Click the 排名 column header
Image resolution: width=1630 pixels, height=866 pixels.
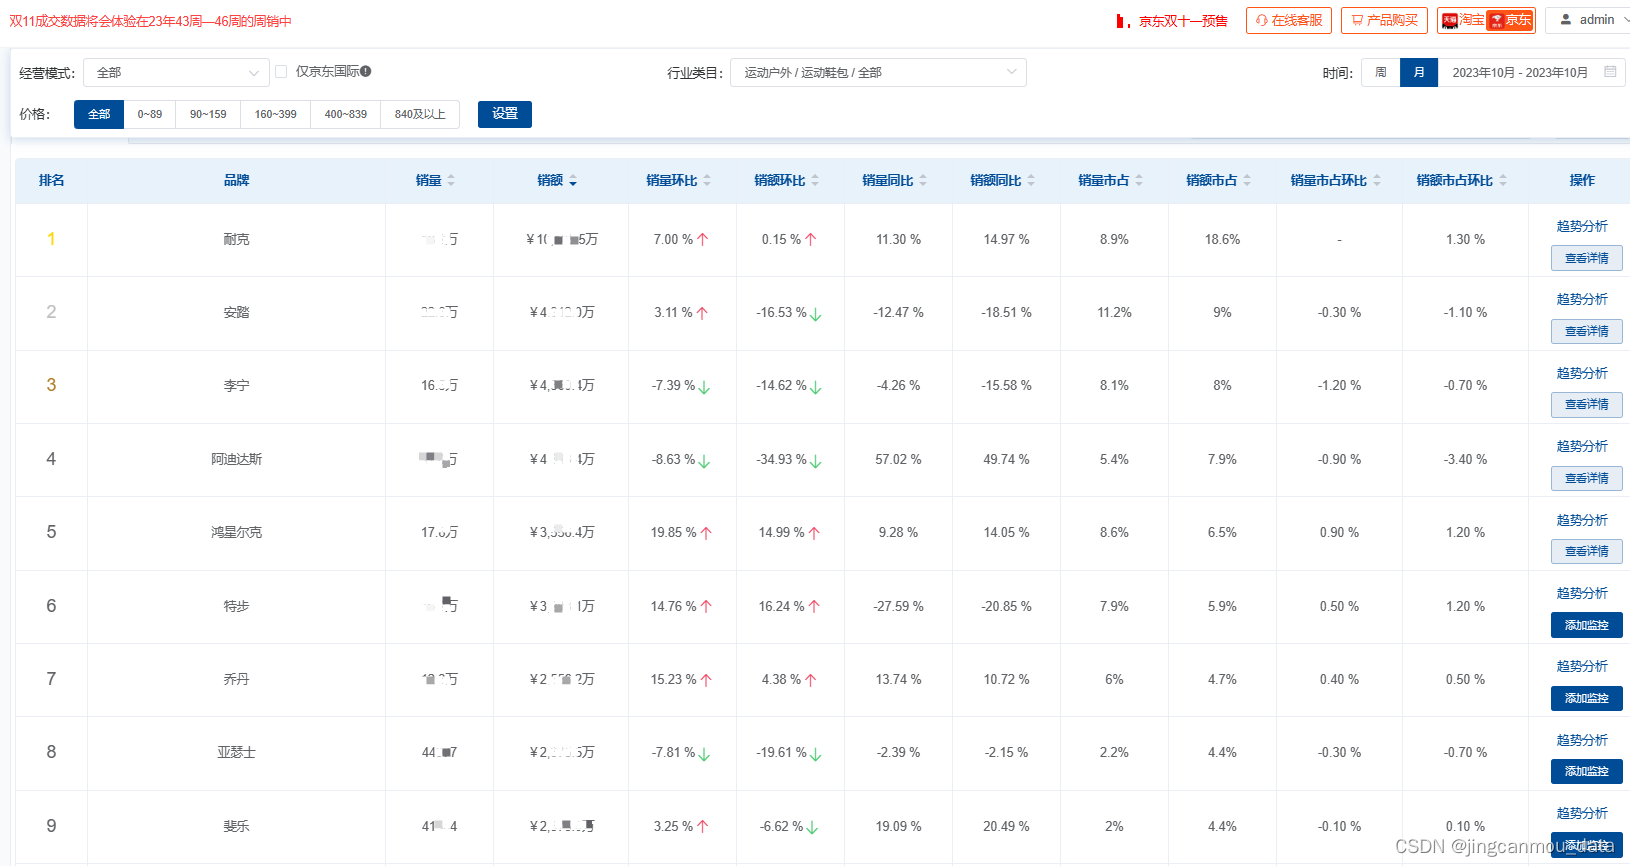(x=51, y=180)
